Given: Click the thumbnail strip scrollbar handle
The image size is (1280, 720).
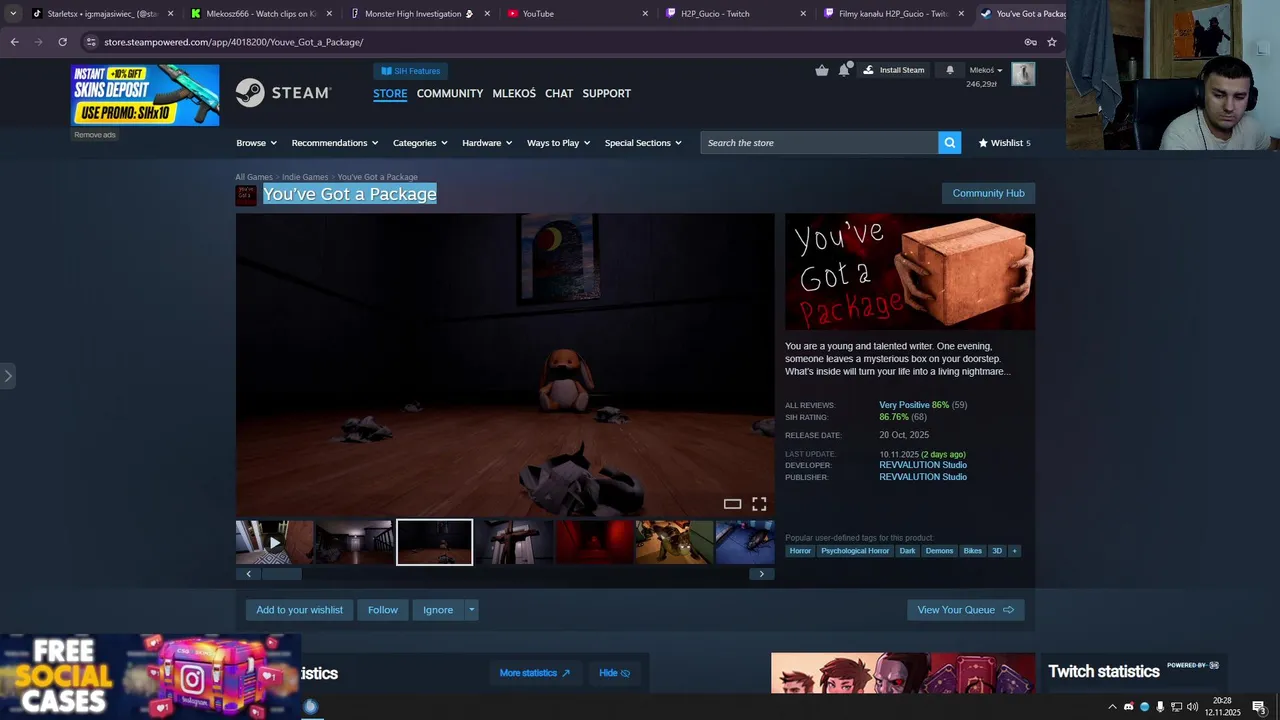Looking at the screenshot, I should pos(282,574).
